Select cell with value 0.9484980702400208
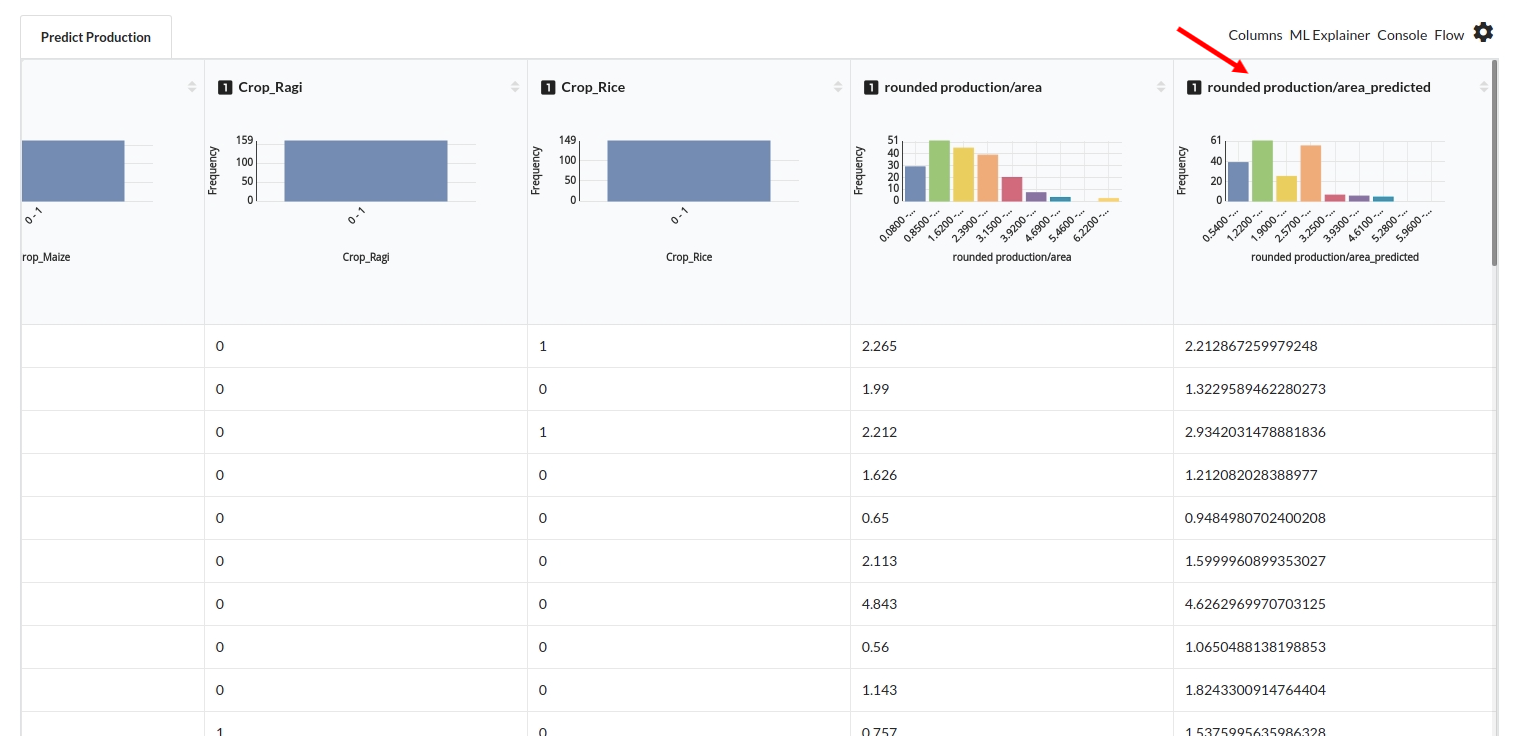This screenshot has height=736, width=1528. (x=1335, y=518)
